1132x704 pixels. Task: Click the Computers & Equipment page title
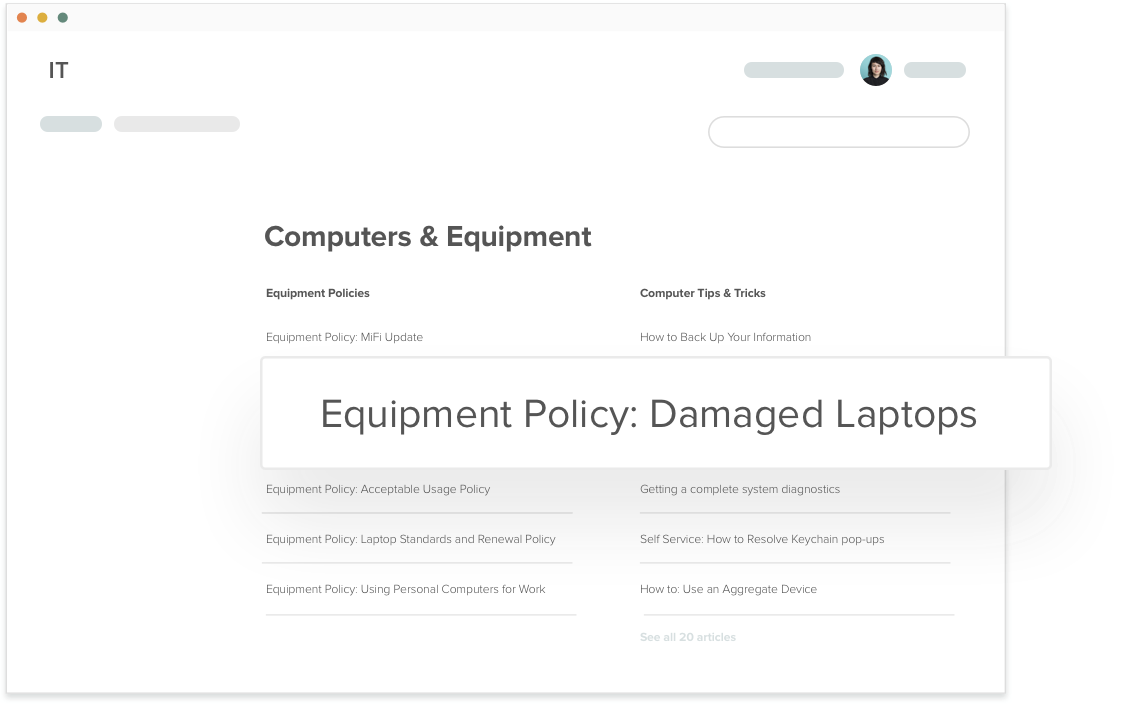point(427,237)
